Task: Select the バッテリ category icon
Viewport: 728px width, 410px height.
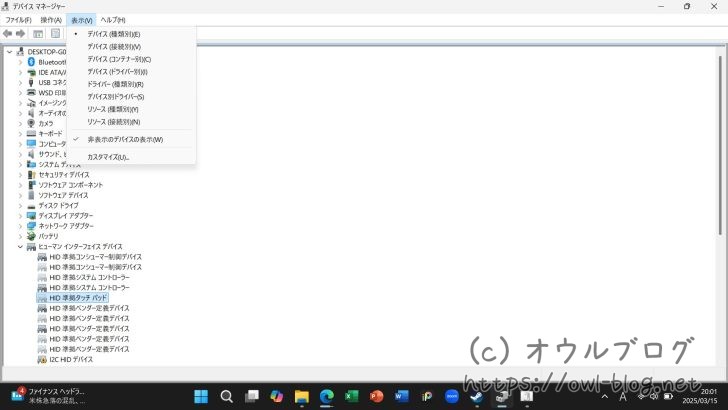Action: point(31,236)
